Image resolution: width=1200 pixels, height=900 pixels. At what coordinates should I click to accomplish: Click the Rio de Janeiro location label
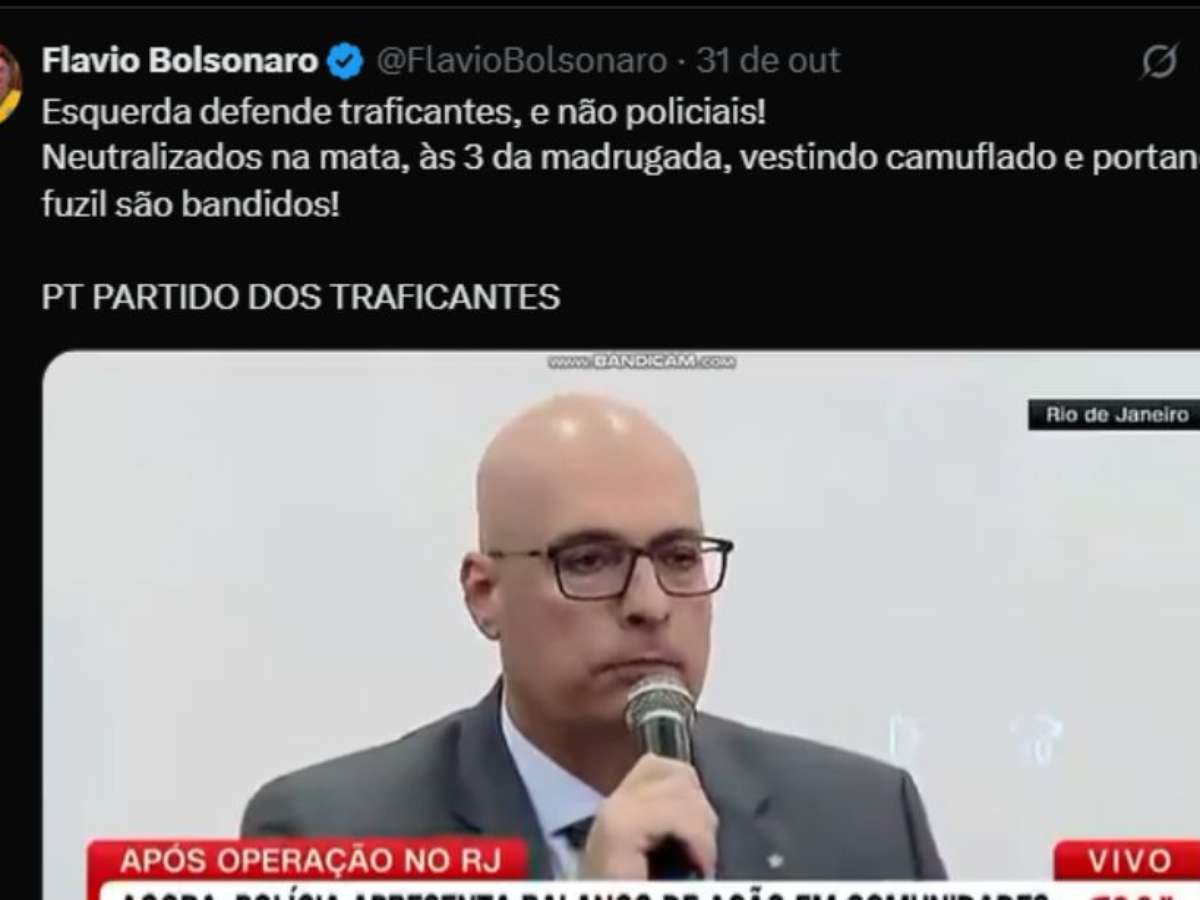[1116, 414]
